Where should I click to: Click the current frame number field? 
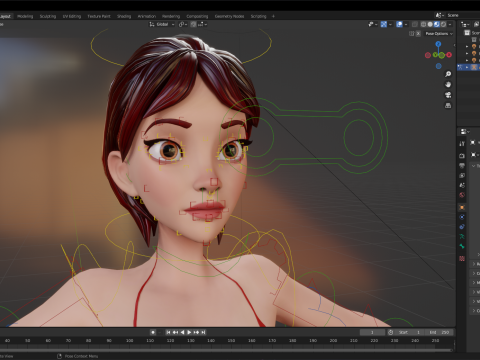372,332
